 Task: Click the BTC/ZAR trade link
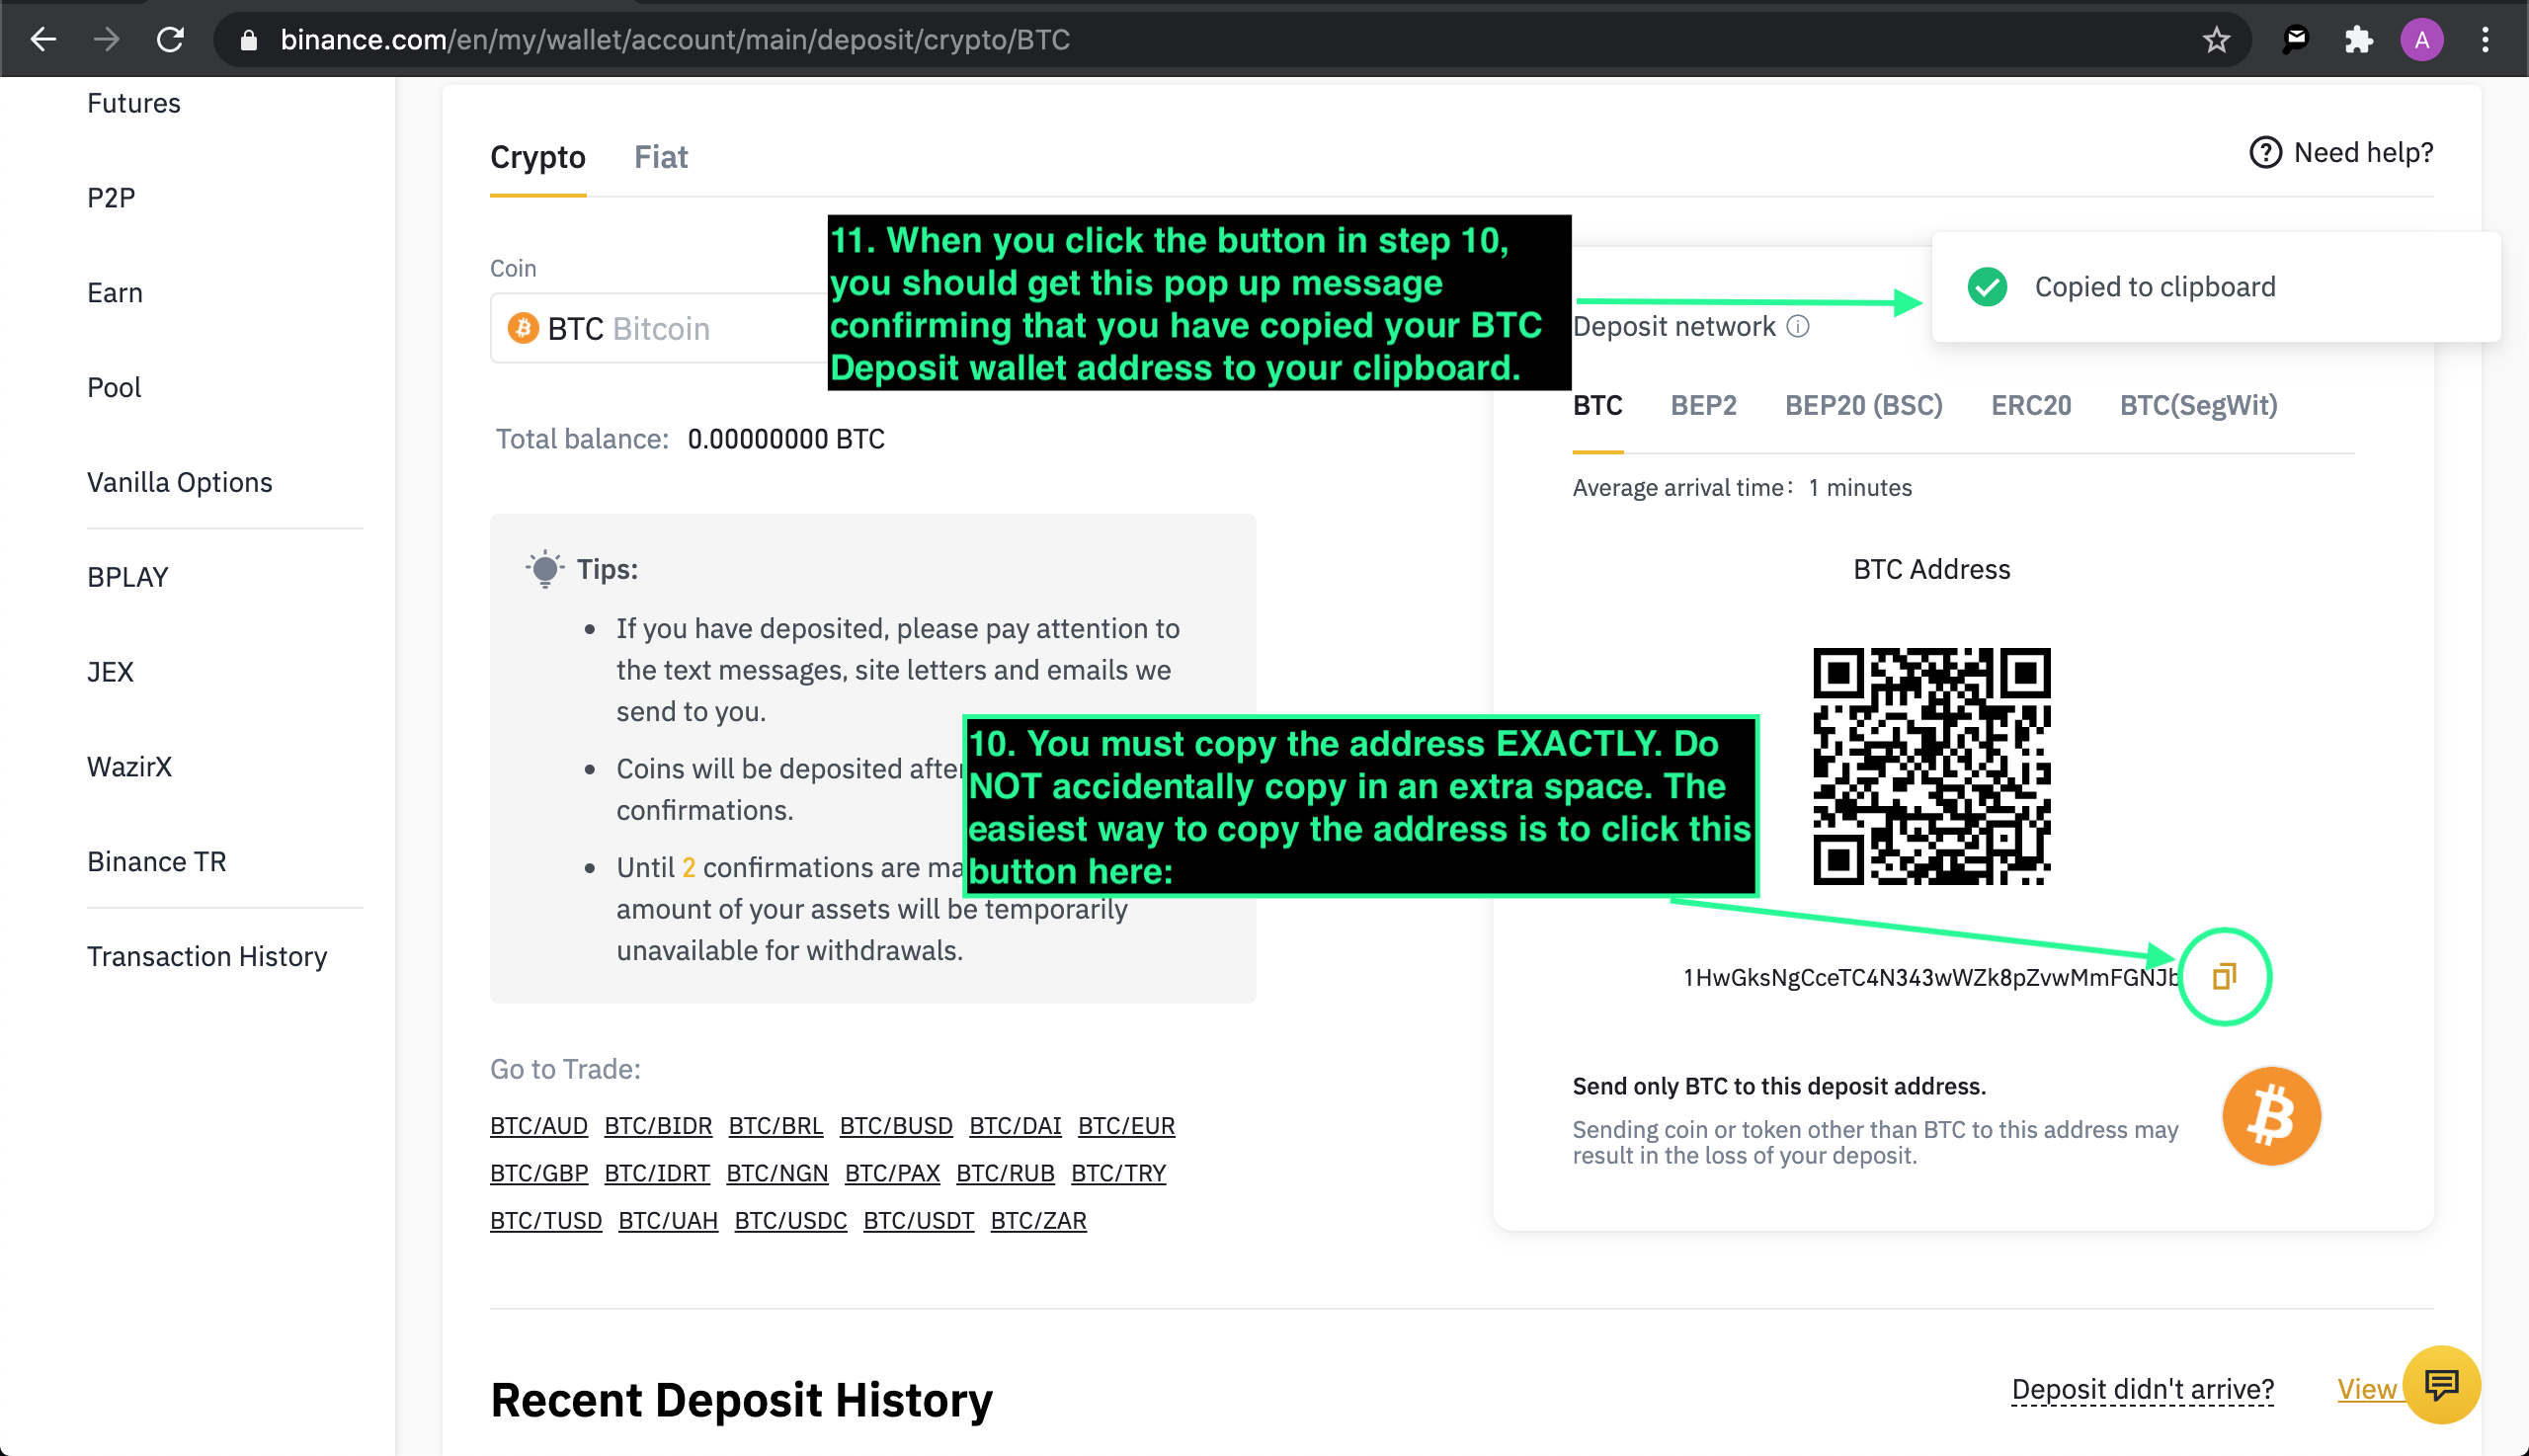pyautogui.click(x=1038, y=1220)
